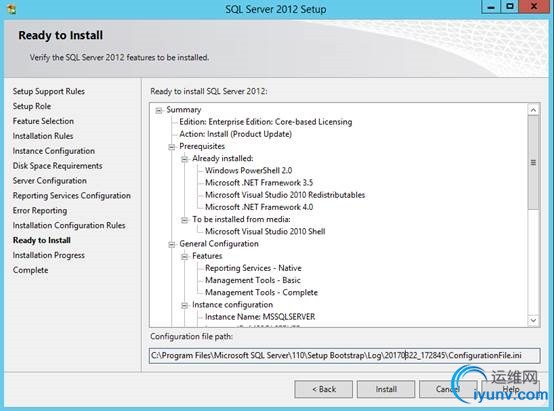Minimize the SQL Server Setup window
This screenshot has width=554, height=411.
[491, 7]
